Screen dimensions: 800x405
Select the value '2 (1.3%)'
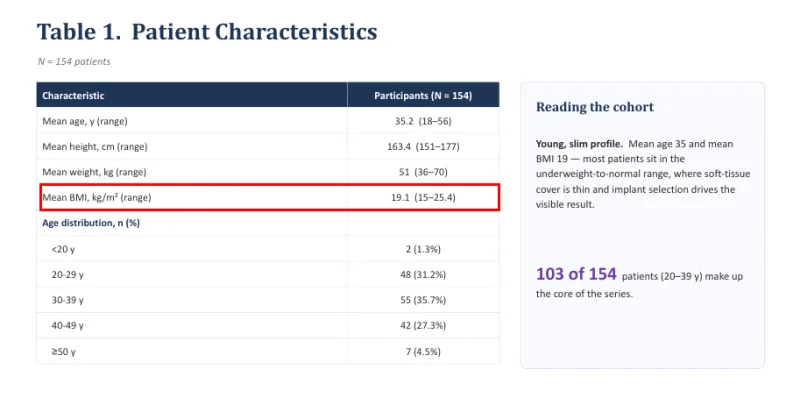[x=423, y=249]
